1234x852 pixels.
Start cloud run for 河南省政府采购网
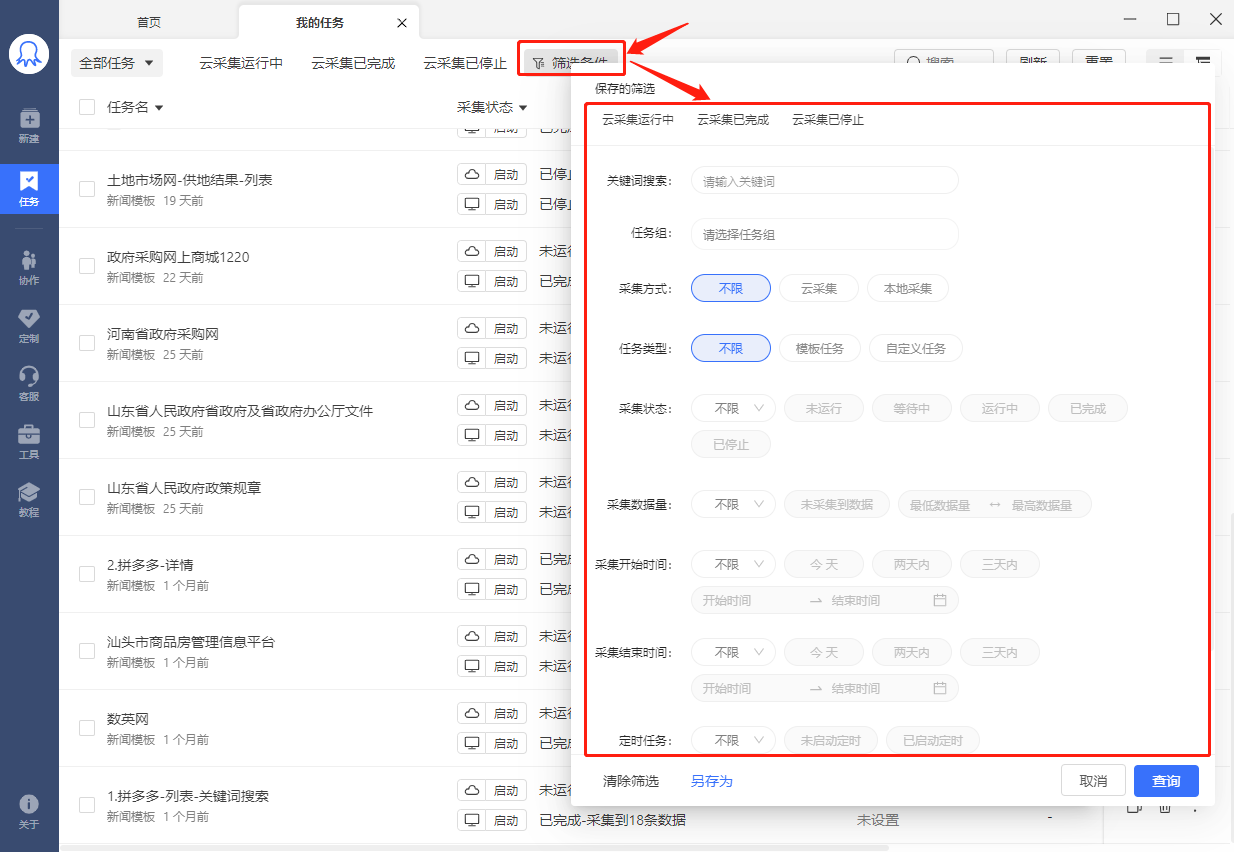pyautogui.click(x=493, y=328)
